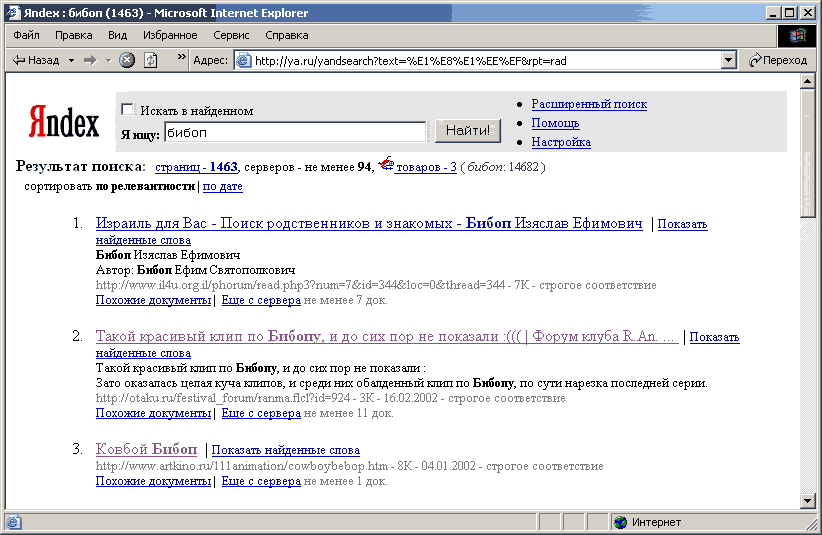Click the страниц - 1463 link
Viewport: 822px width, 535px height.
tap(197, 167)
